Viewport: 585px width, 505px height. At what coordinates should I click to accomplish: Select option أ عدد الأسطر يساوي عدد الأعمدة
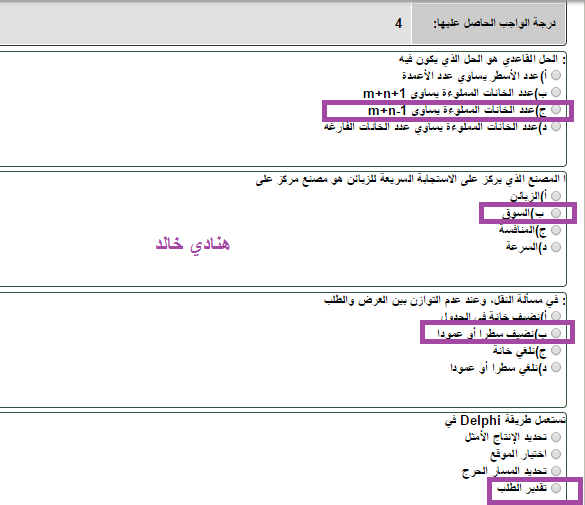[556, 75]
